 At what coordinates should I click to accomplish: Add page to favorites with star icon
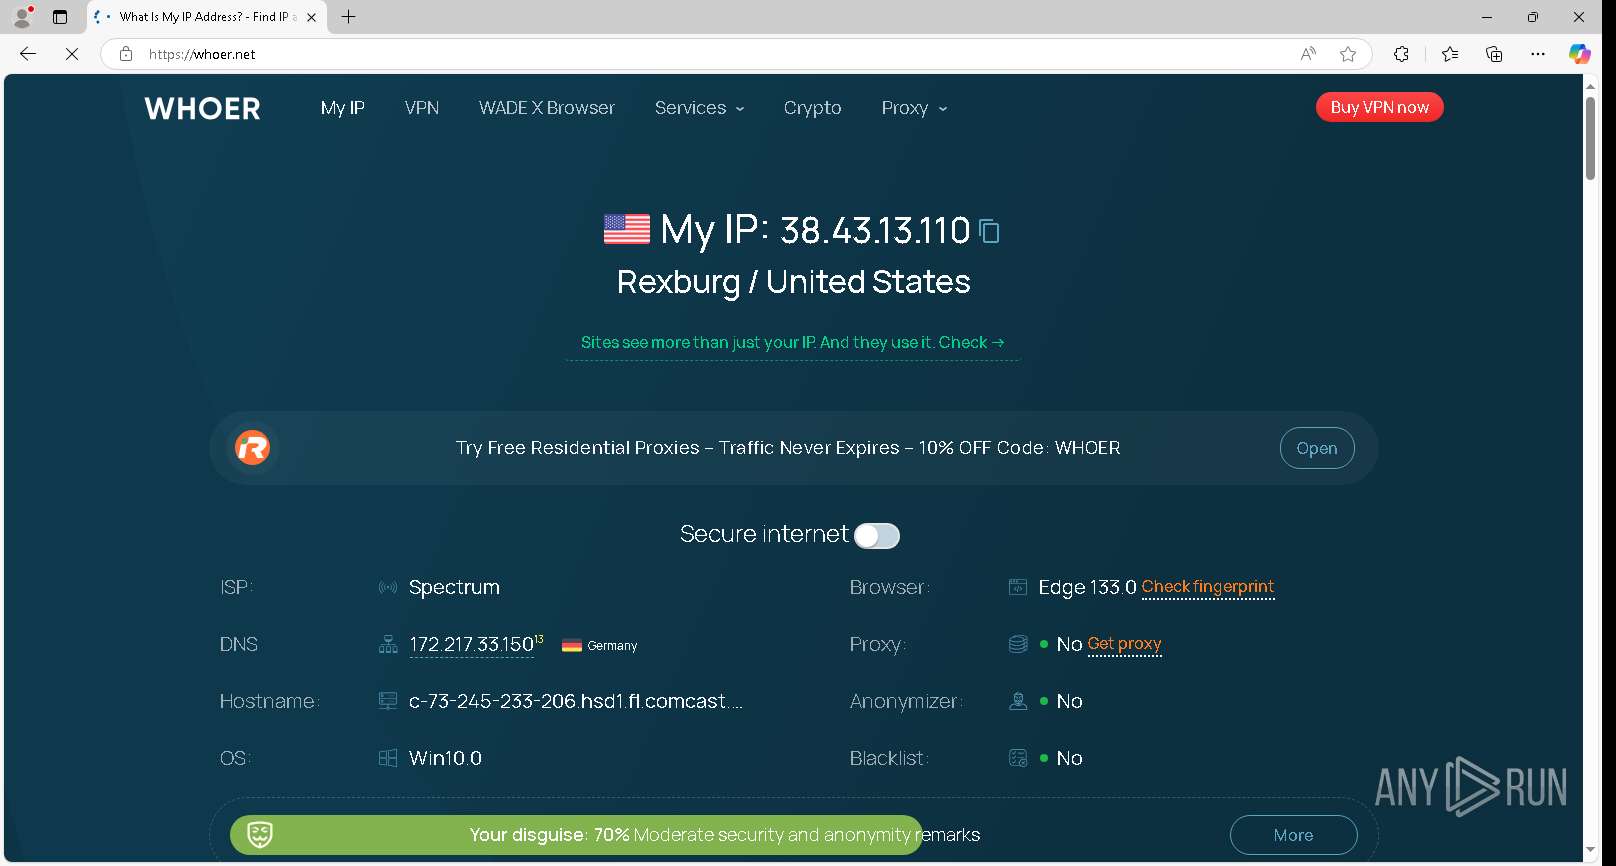point(1348,54)
